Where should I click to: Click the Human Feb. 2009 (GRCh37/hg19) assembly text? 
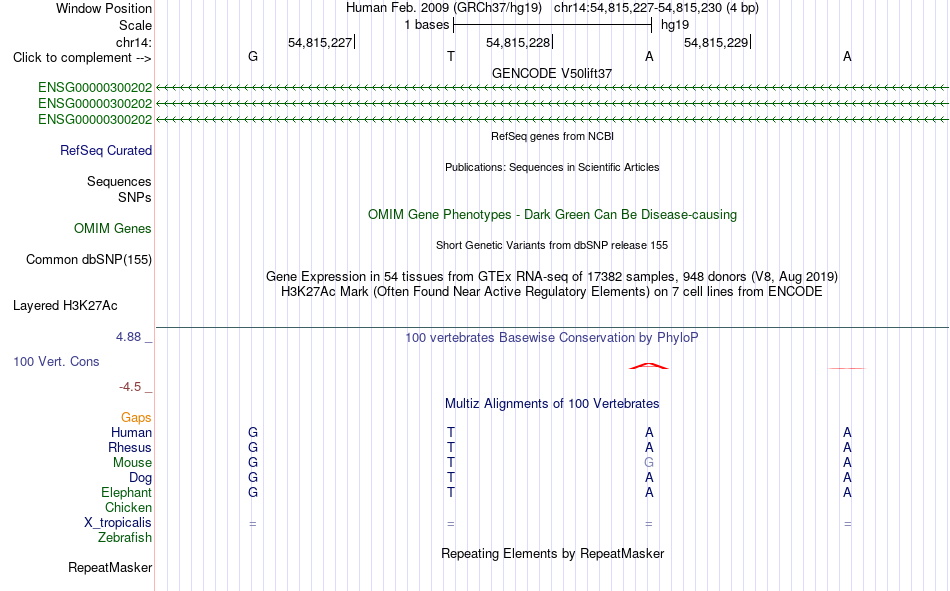(x=443, y=8)
